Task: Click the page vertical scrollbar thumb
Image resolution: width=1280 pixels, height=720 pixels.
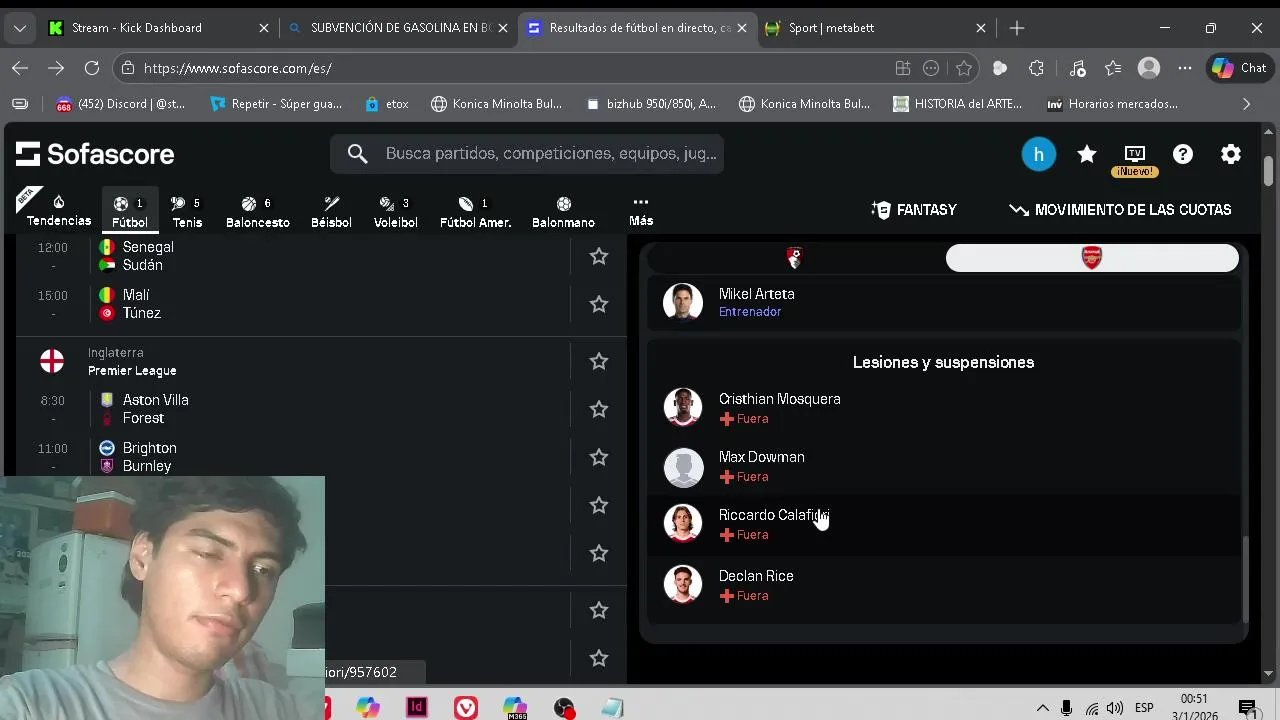Action: coord(1269,170)
